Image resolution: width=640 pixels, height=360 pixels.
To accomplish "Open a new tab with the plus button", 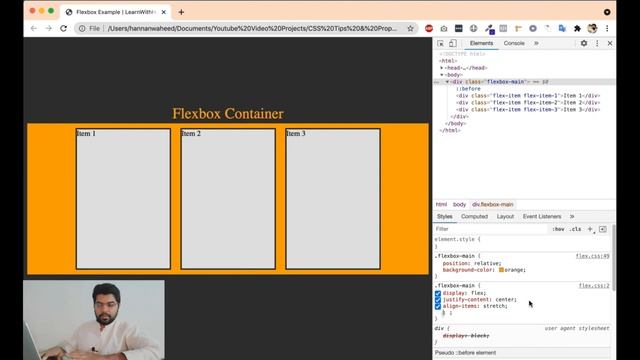I will coord(181,12).
